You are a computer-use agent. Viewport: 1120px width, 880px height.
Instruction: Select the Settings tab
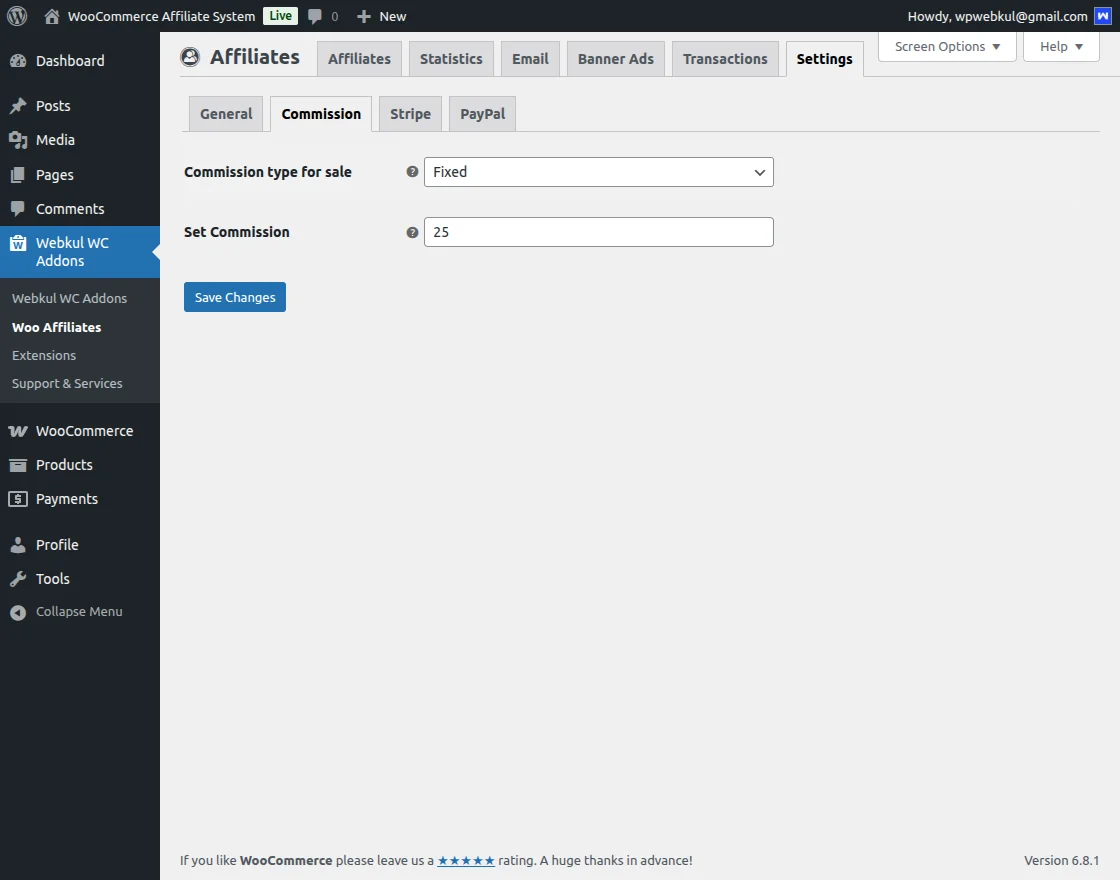(x=824, y=59)
